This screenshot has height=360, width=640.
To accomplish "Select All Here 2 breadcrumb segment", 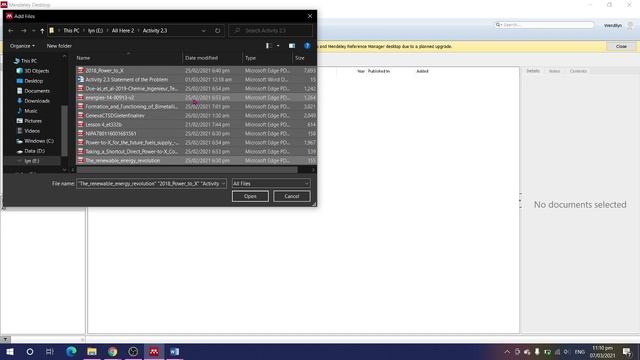I will [x=122, y=31].
